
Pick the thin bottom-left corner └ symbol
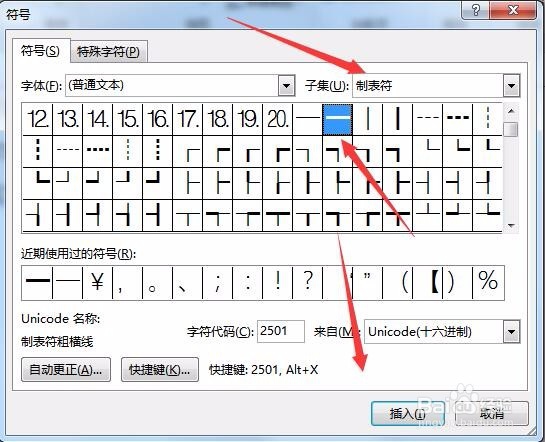pos(428,151)
